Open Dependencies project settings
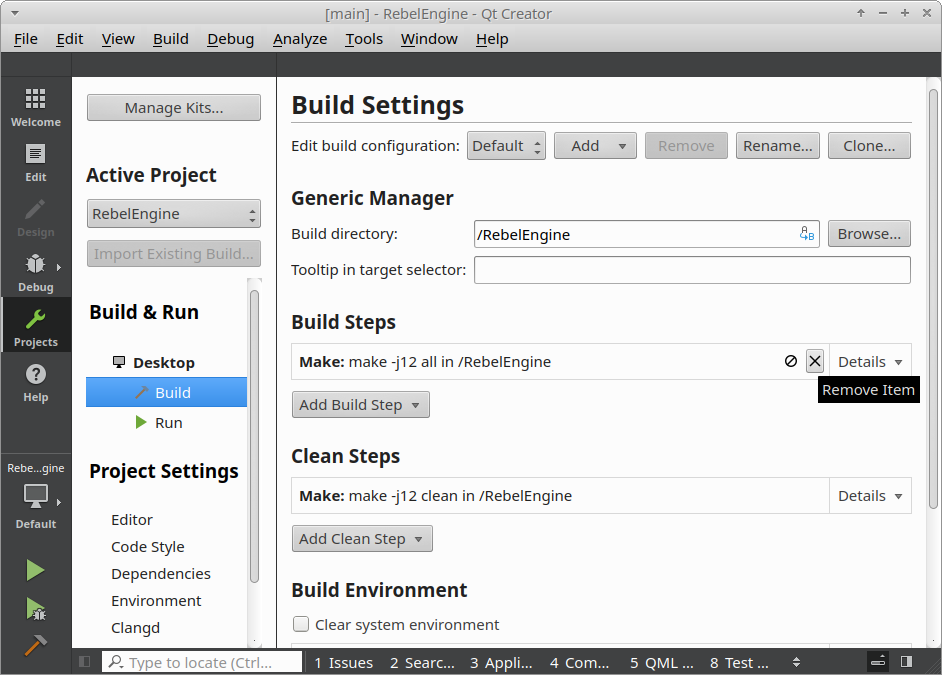This screenshot has height=675, width=942. [x=160, y=574]
